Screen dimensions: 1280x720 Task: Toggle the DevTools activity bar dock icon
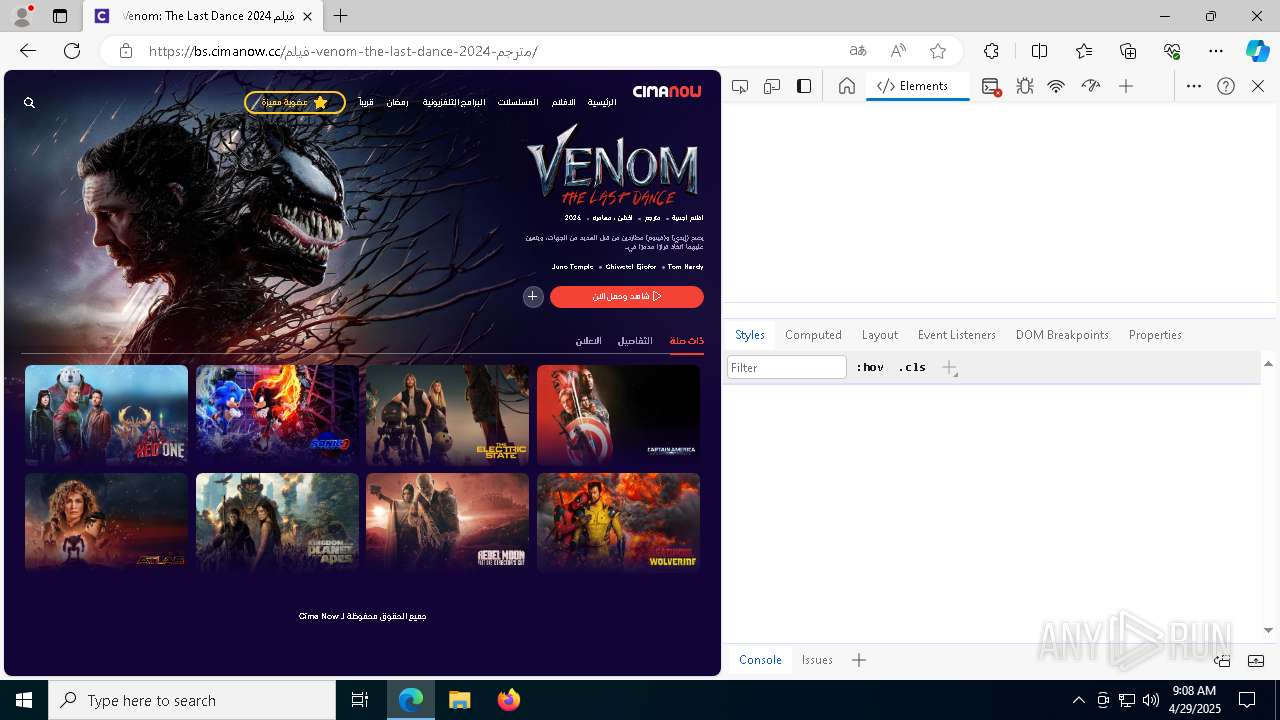[804, 86]
